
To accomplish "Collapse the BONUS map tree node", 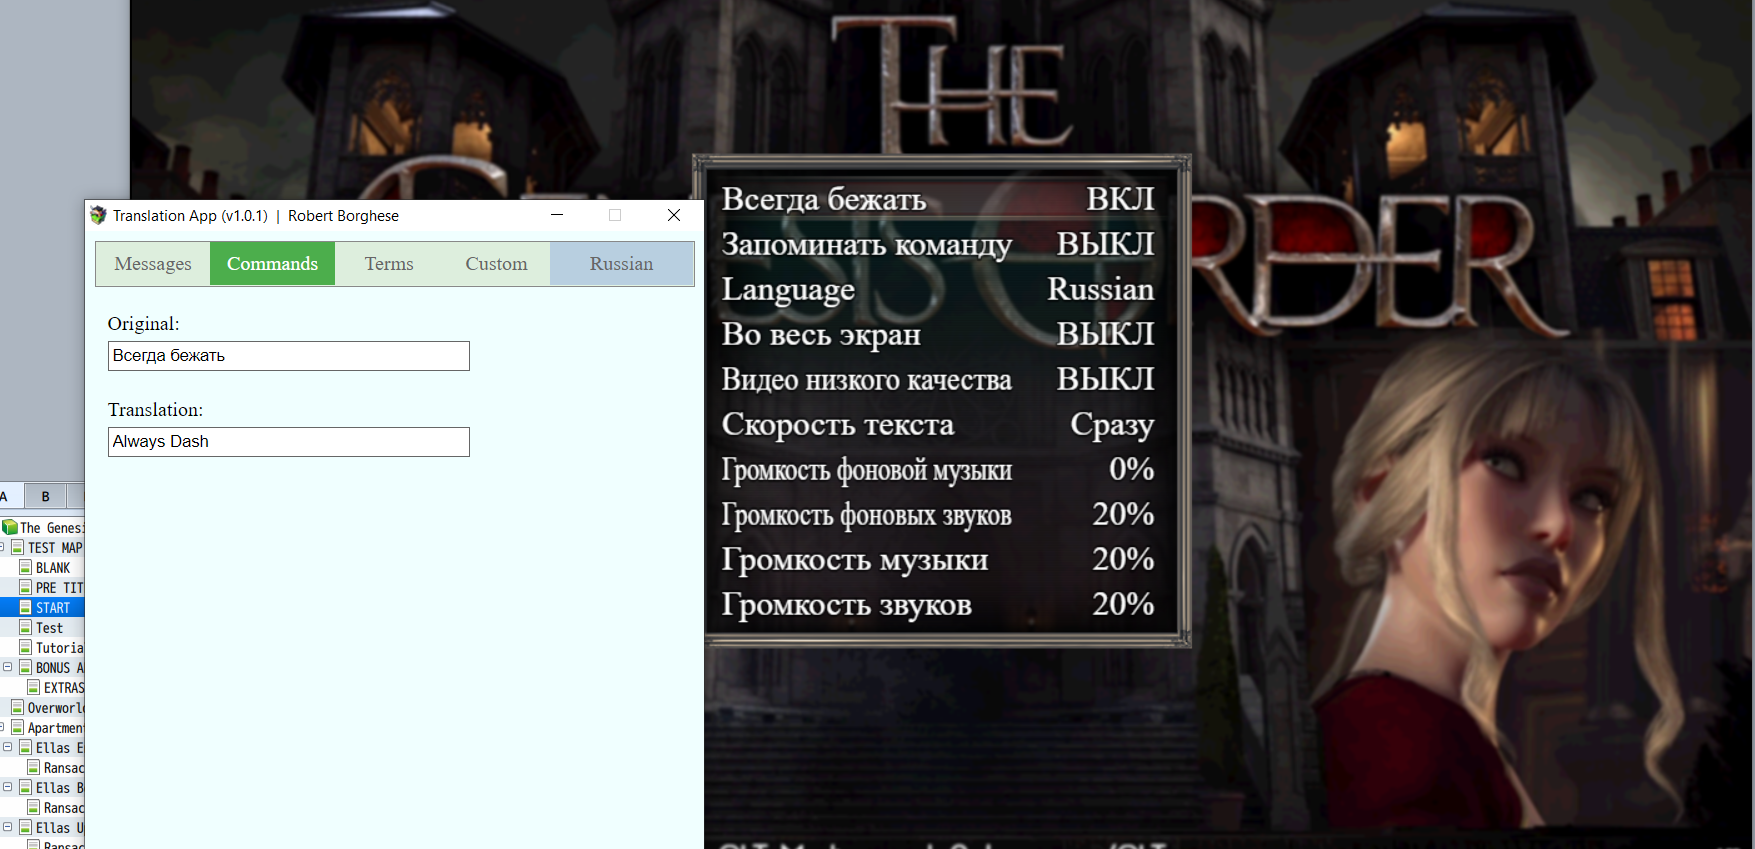I will [8, 667].
